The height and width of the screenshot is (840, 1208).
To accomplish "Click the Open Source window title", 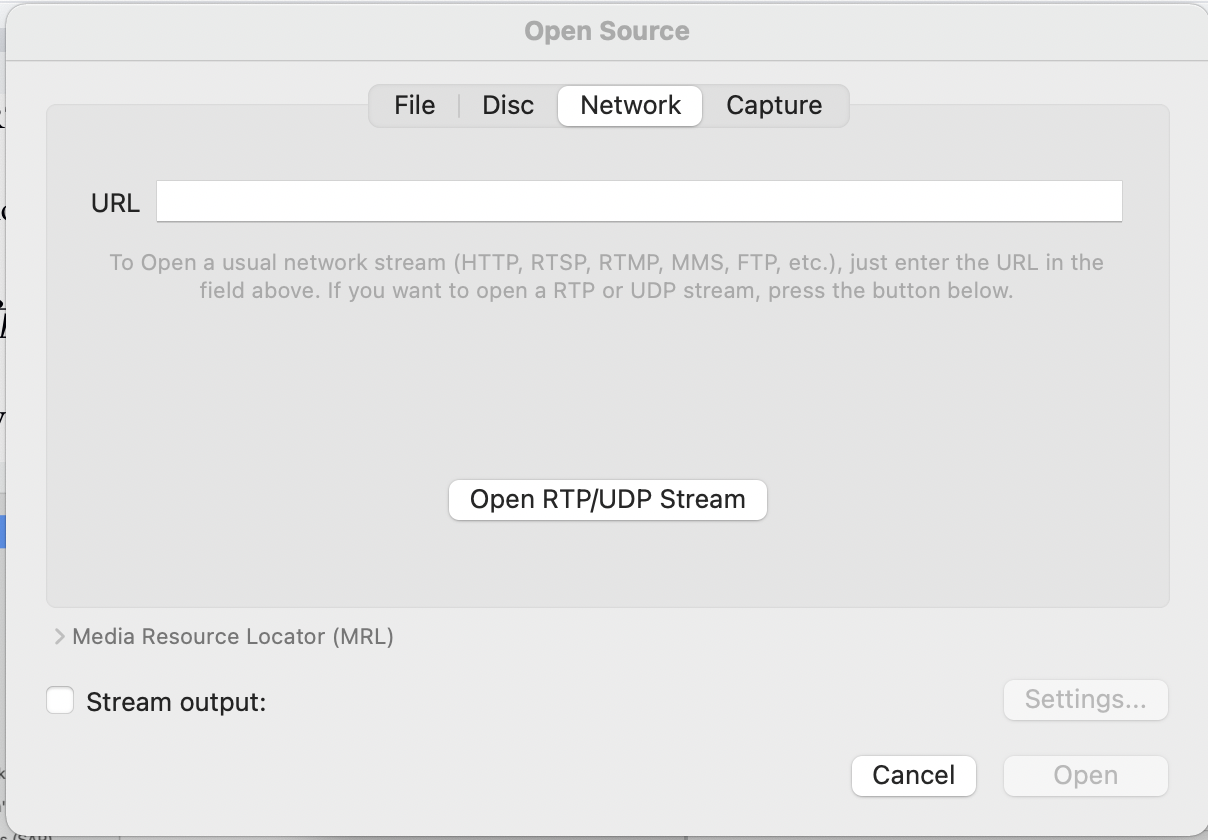I will point(606,31).
